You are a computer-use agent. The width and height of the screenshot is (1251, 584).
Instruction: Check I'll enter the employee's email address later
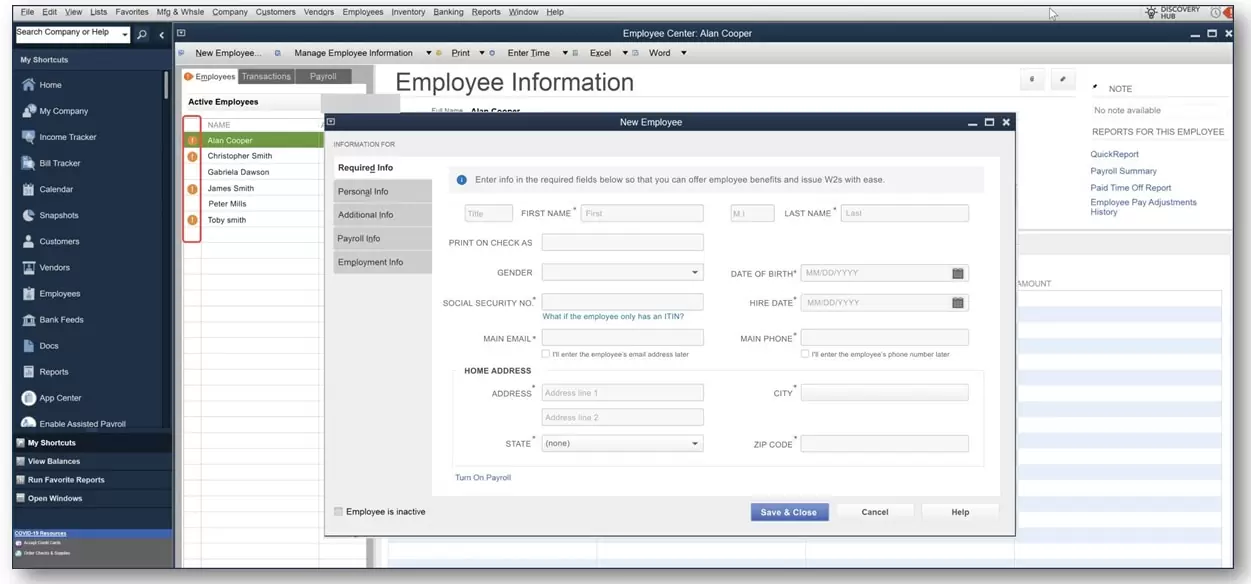click(x=547, y=353)
